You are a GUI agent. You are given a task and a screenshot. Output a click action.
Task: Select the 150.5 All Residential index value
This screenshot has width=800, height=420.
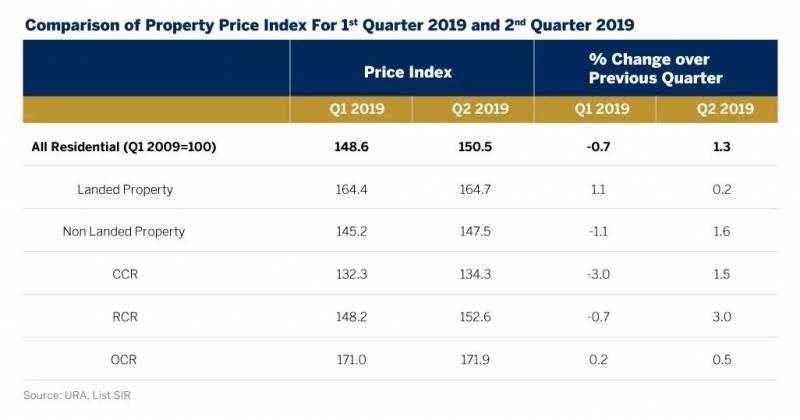(473, 147)
